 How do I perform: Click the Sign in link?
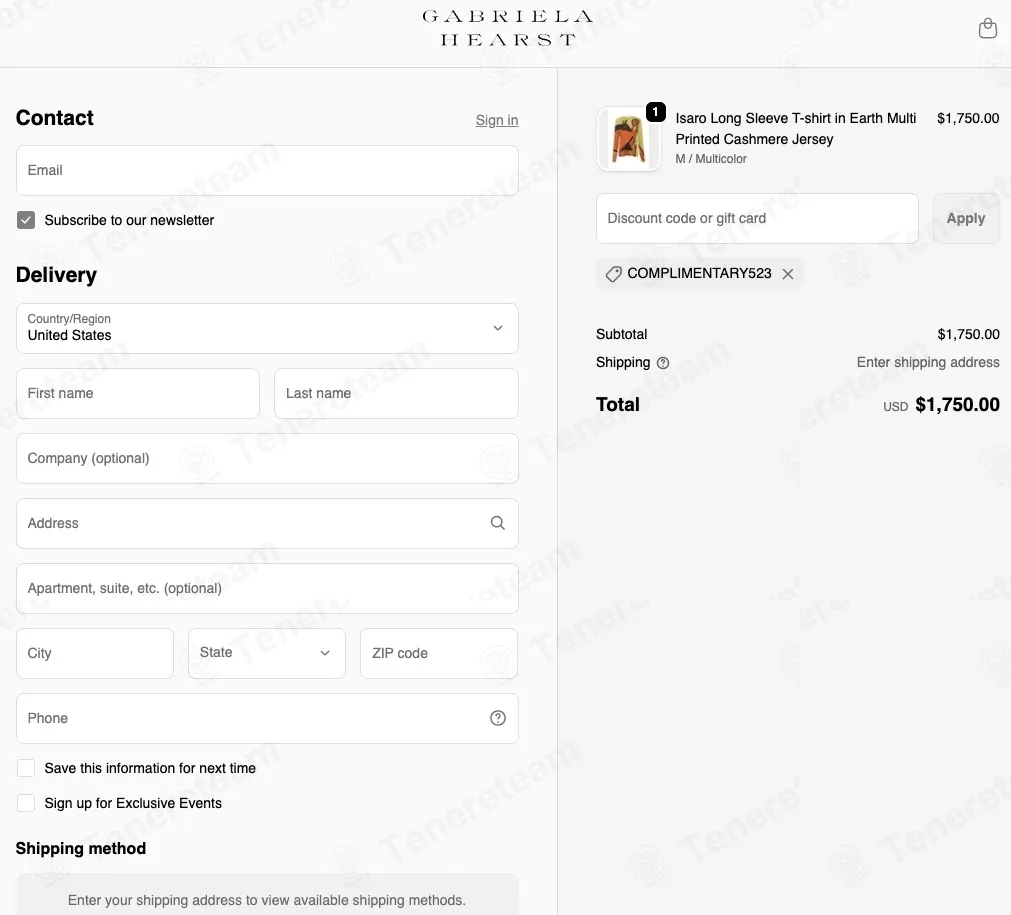pos(496,121)
